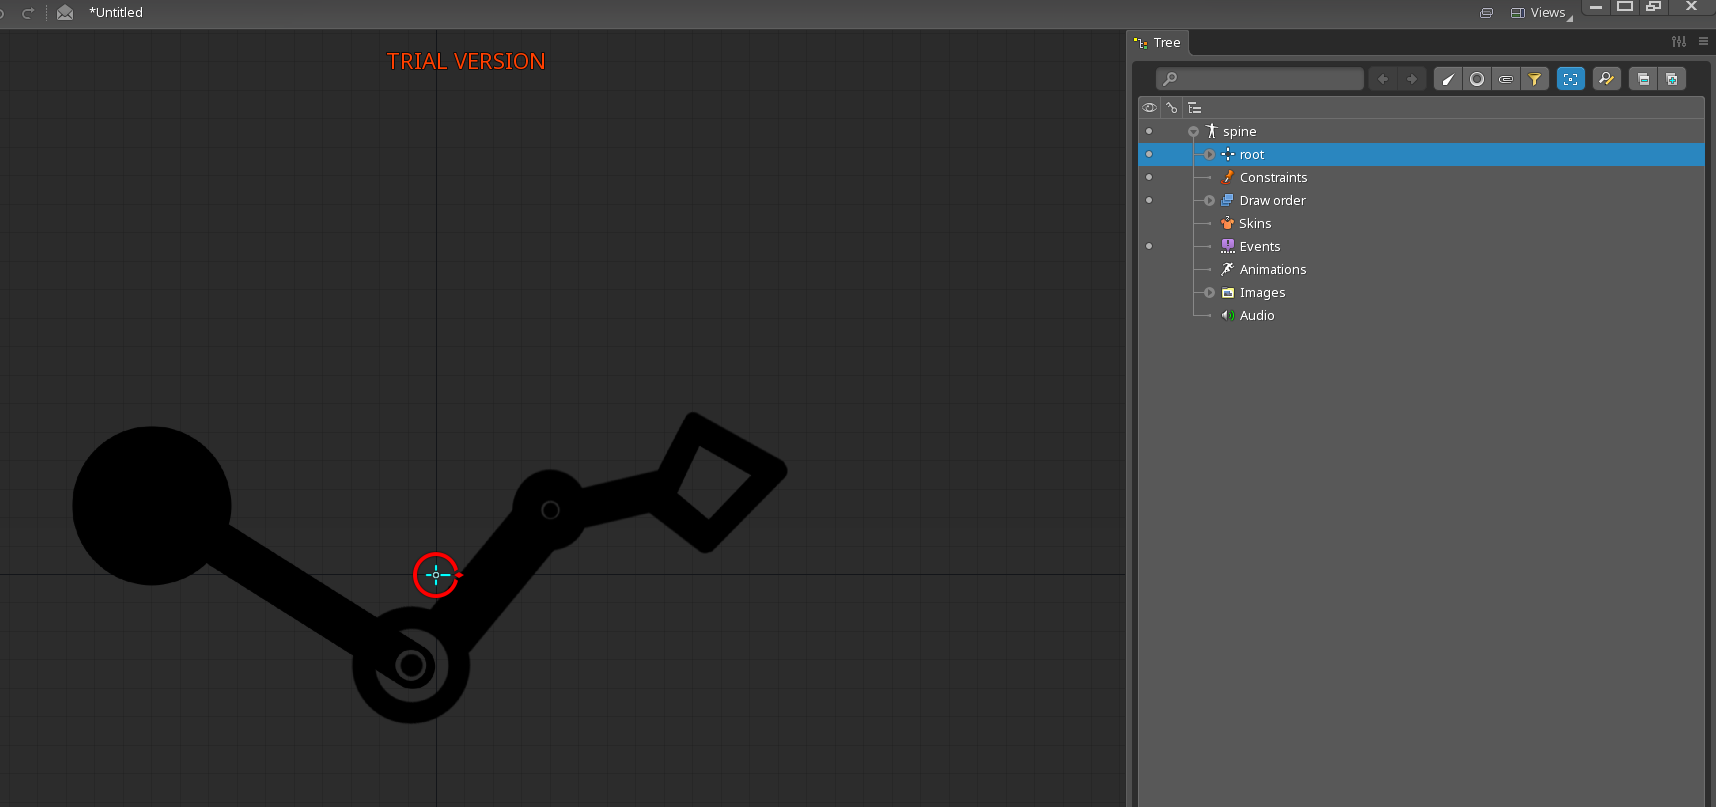Click the Animations running figure icon

1228,269
